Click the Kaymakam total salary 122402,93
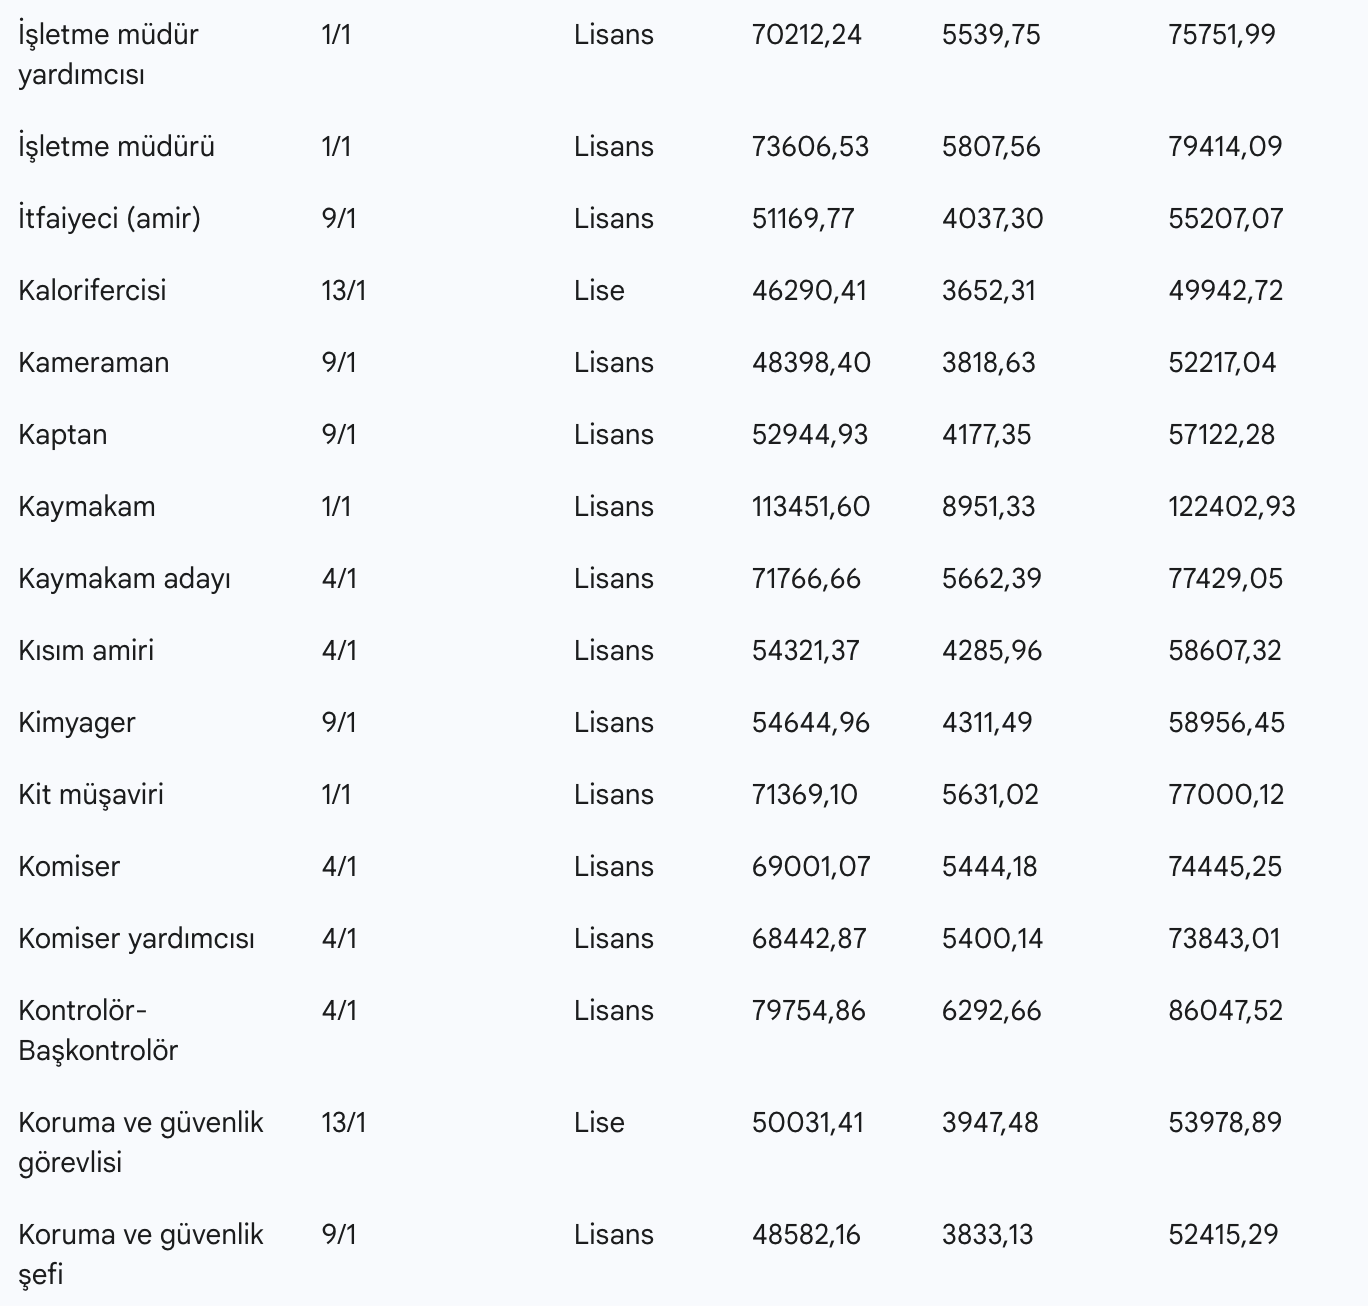The width and height of the screenshot is (1368, 1306). click(1232, 506)
